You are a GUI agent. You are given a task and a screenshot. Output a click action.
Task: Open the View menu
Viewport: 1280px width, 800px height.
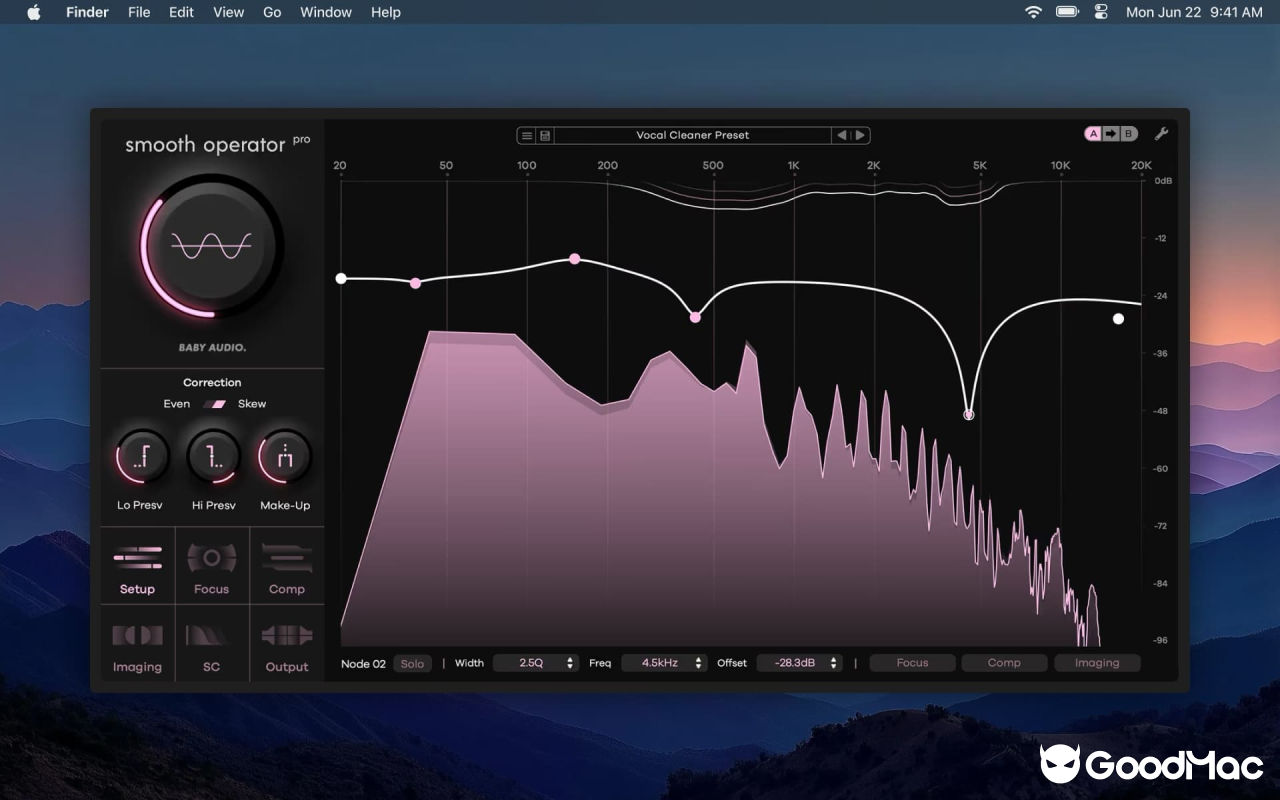(228, 12)
